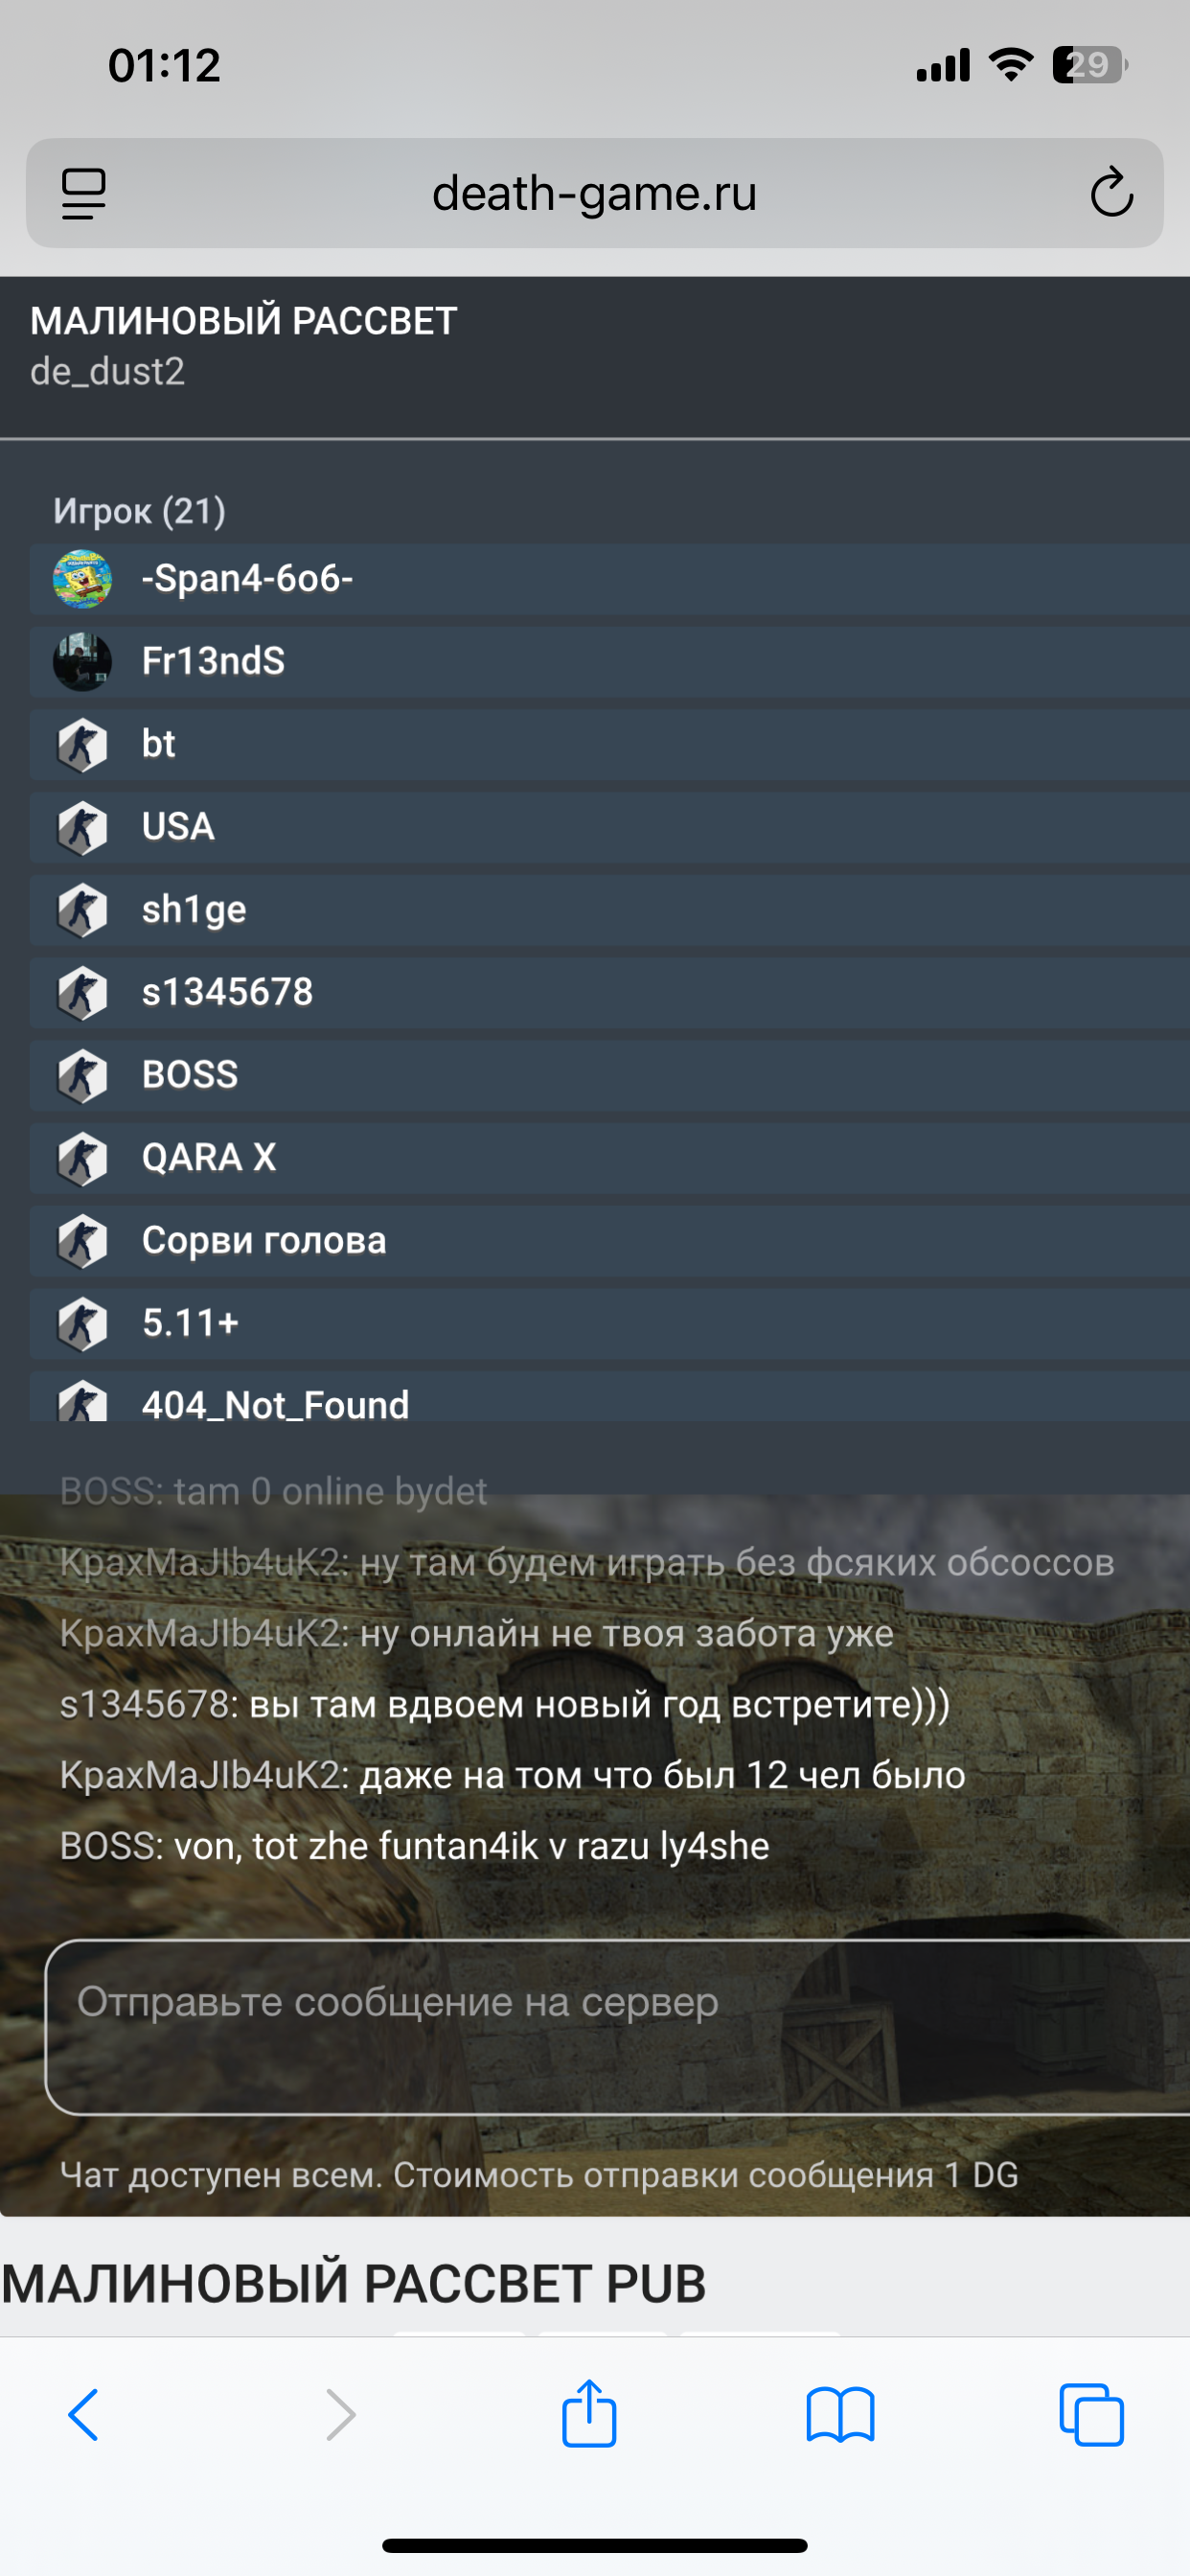
Task: Open the Safari share sheet icon
Action: point(589,2412)
